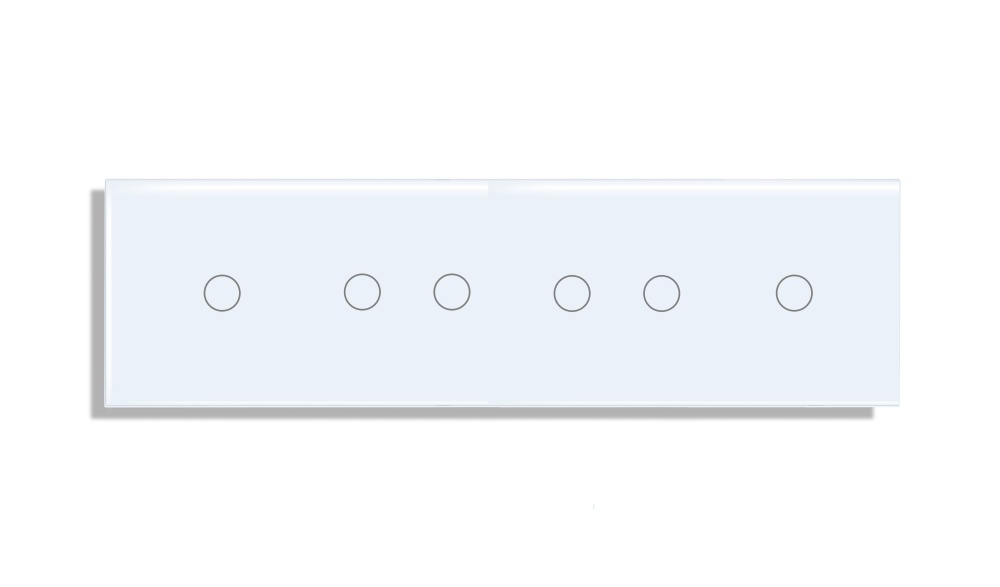Click the small gray speck below the panel
1000x587 pixels.
(x=594, y=507)
